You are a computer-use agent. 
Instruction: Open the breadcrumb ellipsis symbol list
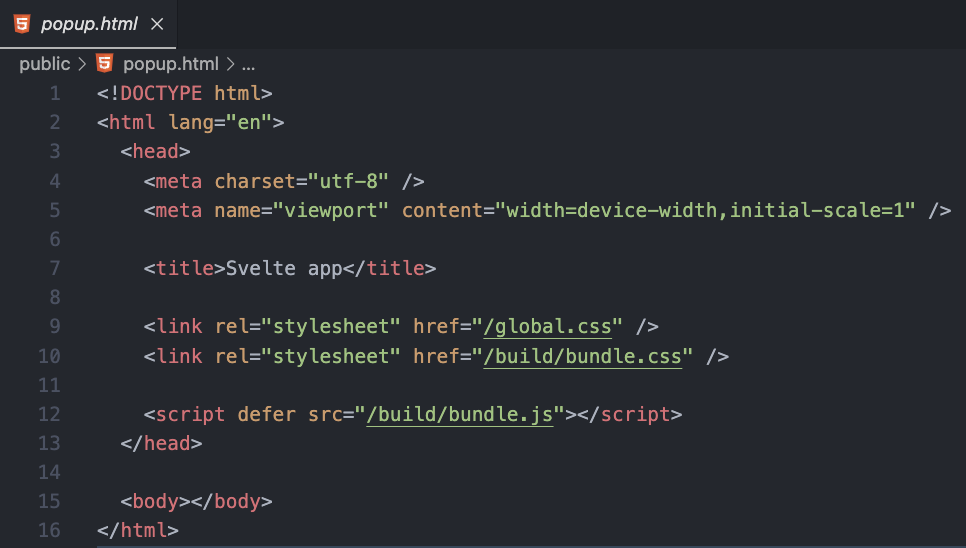(x=248, y=65)
